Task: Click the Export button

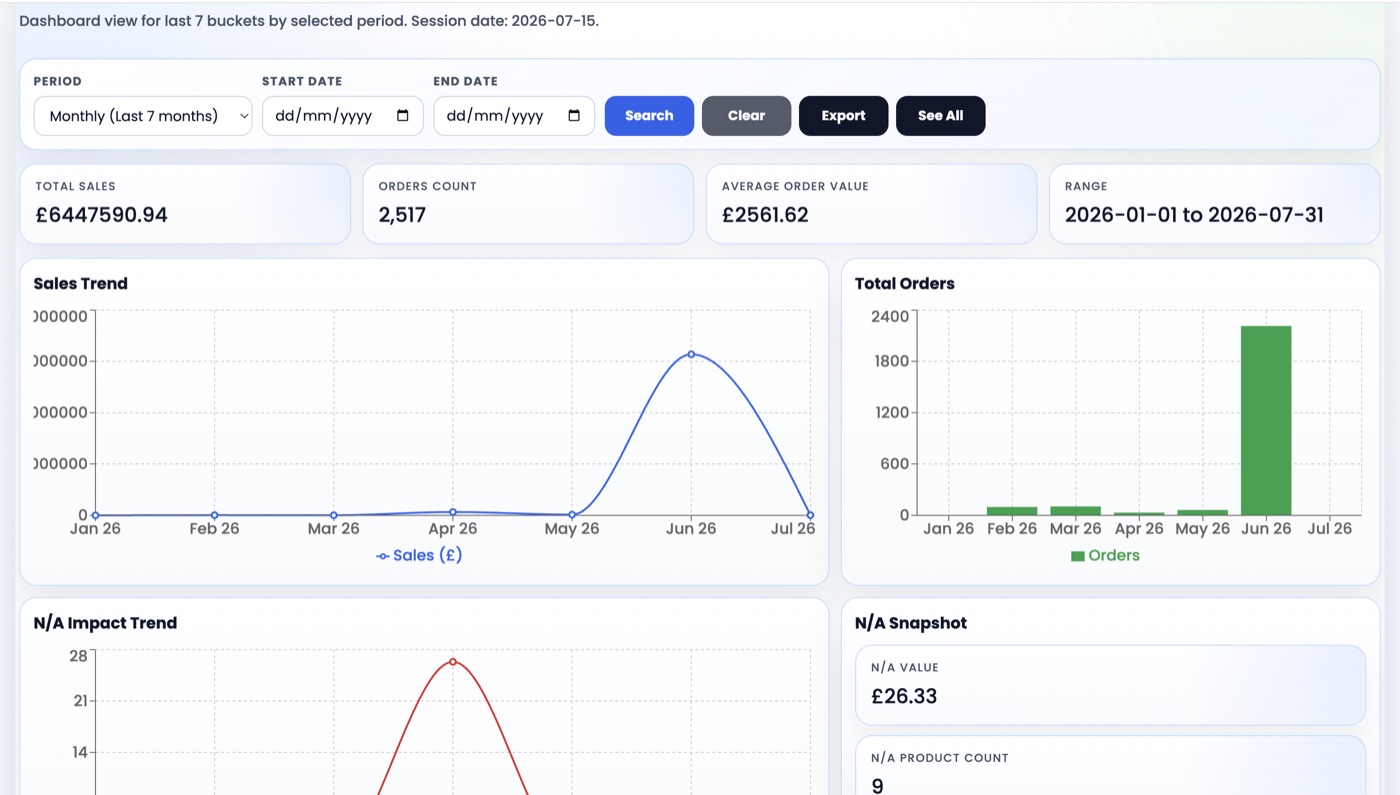Action: pyautogui.click(x=843, y=116)
